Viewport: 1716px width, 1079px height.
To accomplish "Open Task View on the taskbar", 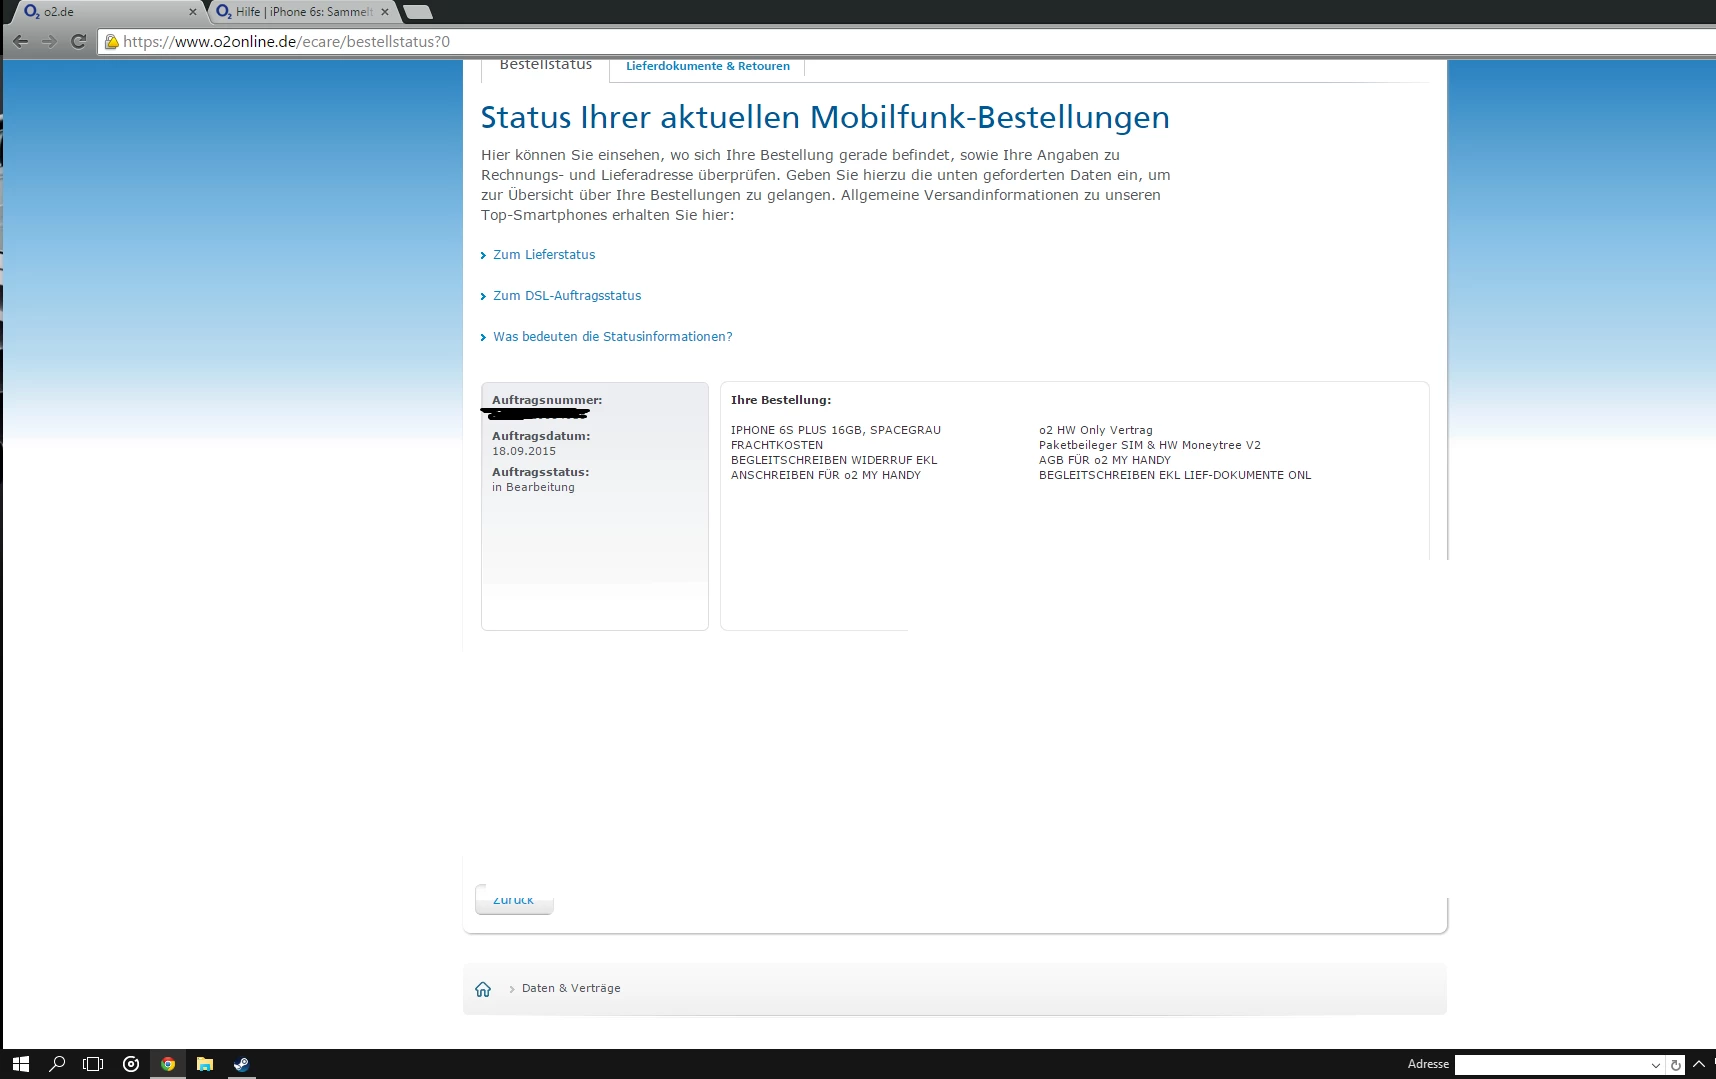I will point(93,1064).
